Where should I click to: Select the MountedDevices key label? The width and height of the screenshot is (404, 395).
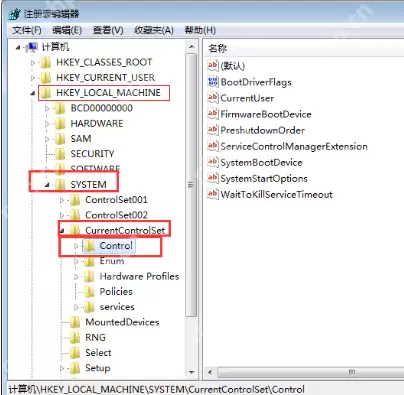[x=122, y=322]
